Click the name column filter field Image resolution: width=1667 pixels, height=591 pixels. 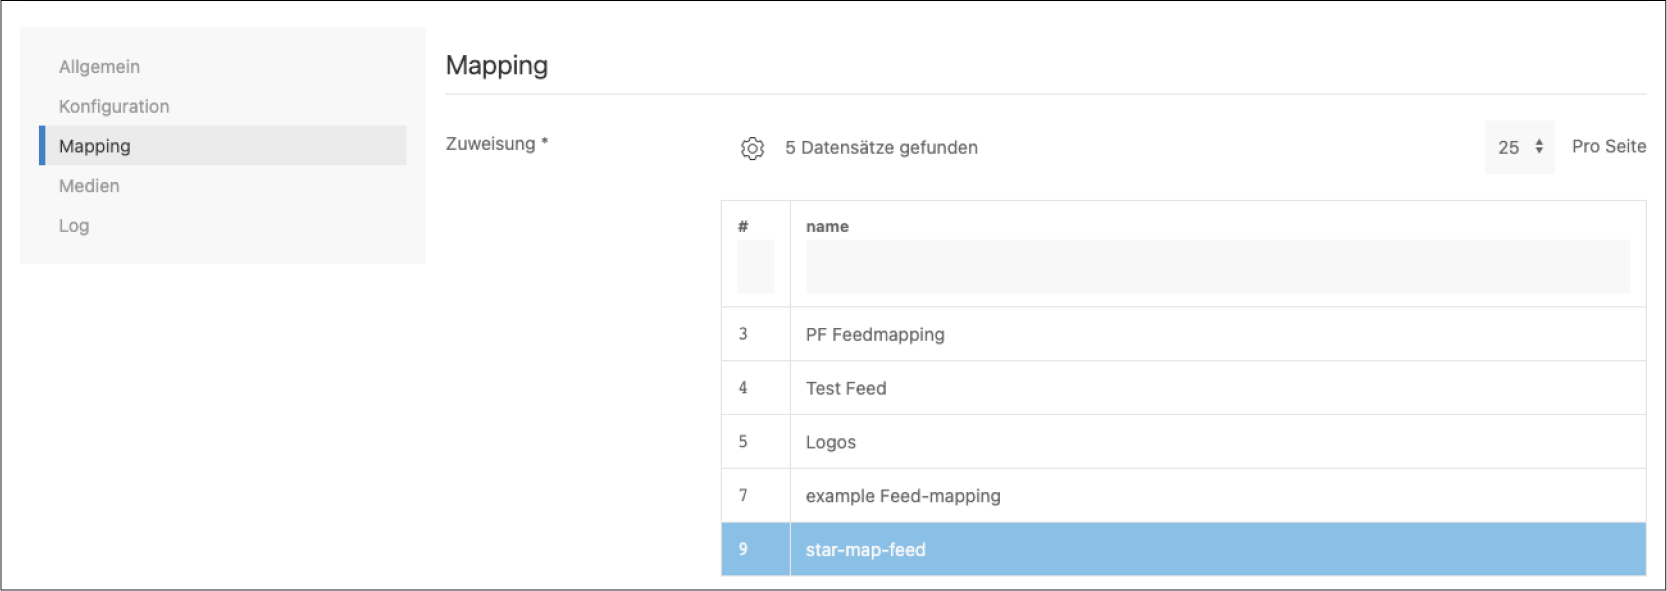click(x=1217, y=267)
